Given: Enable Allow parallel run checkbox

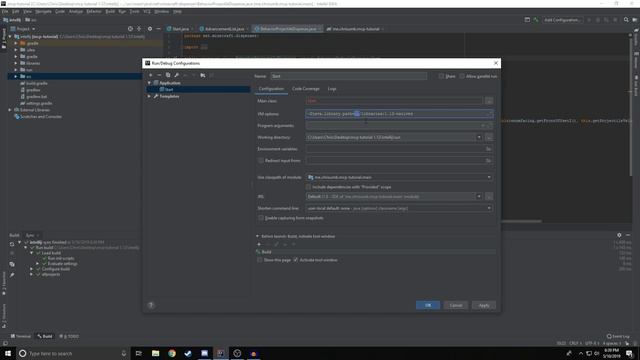Looking at the screenshot, I should click(462, 76).
